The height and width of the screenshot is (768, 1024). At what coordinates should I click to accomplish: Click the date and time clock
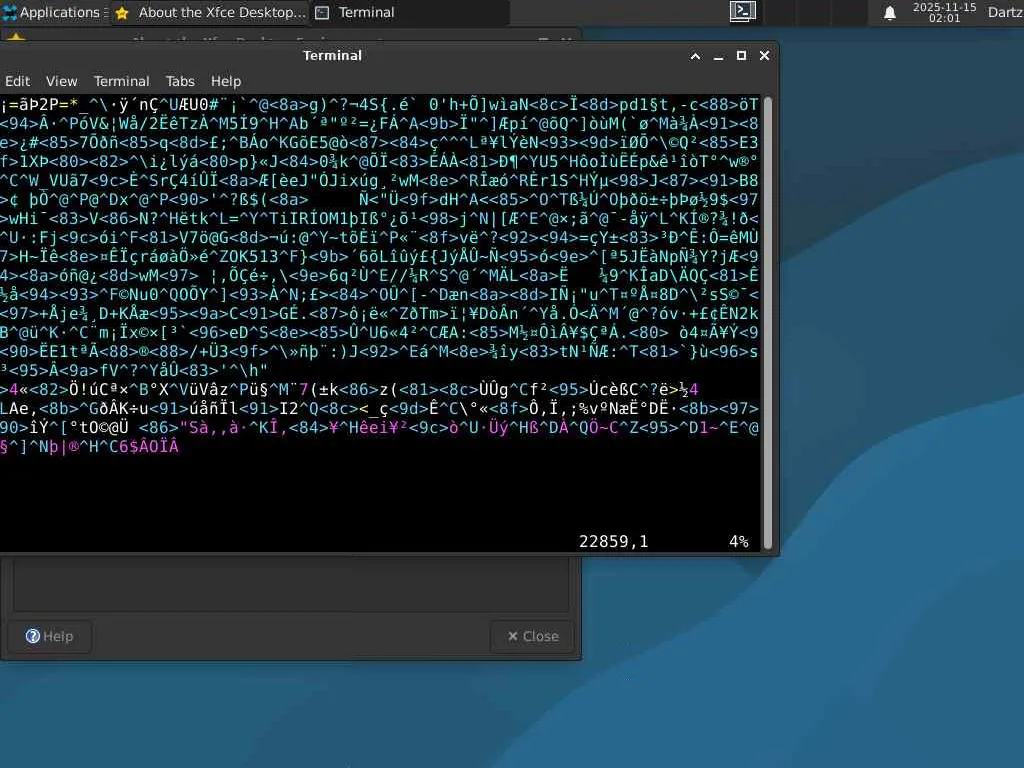[x=944, y=12]
